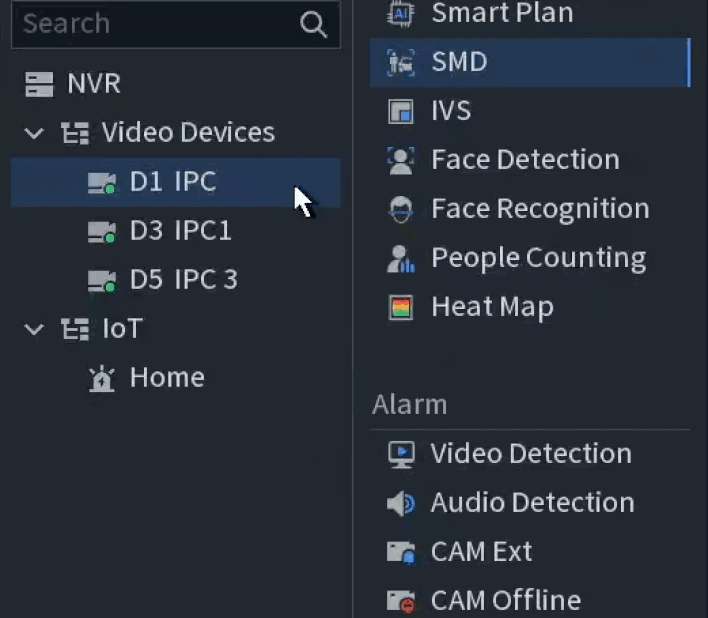The image size is (708, 618).
Task: Type in the Search input field
Action: 150,25
